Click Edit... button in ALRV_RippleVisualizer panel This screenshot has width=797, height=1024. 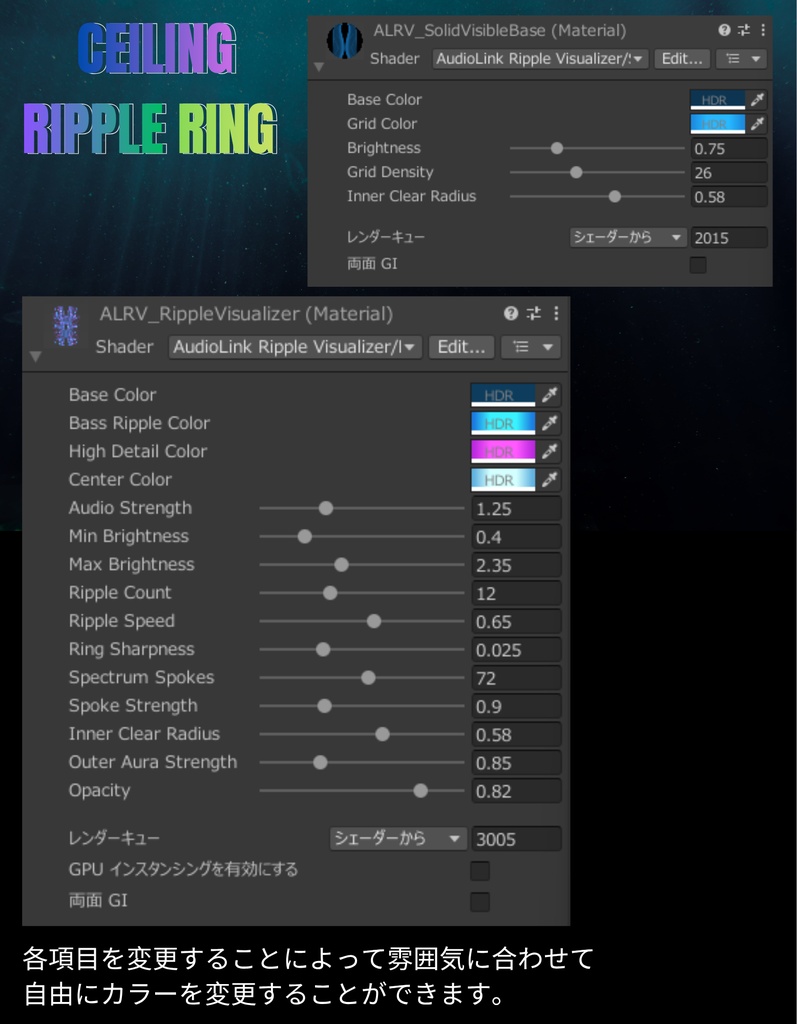point(461,347)
